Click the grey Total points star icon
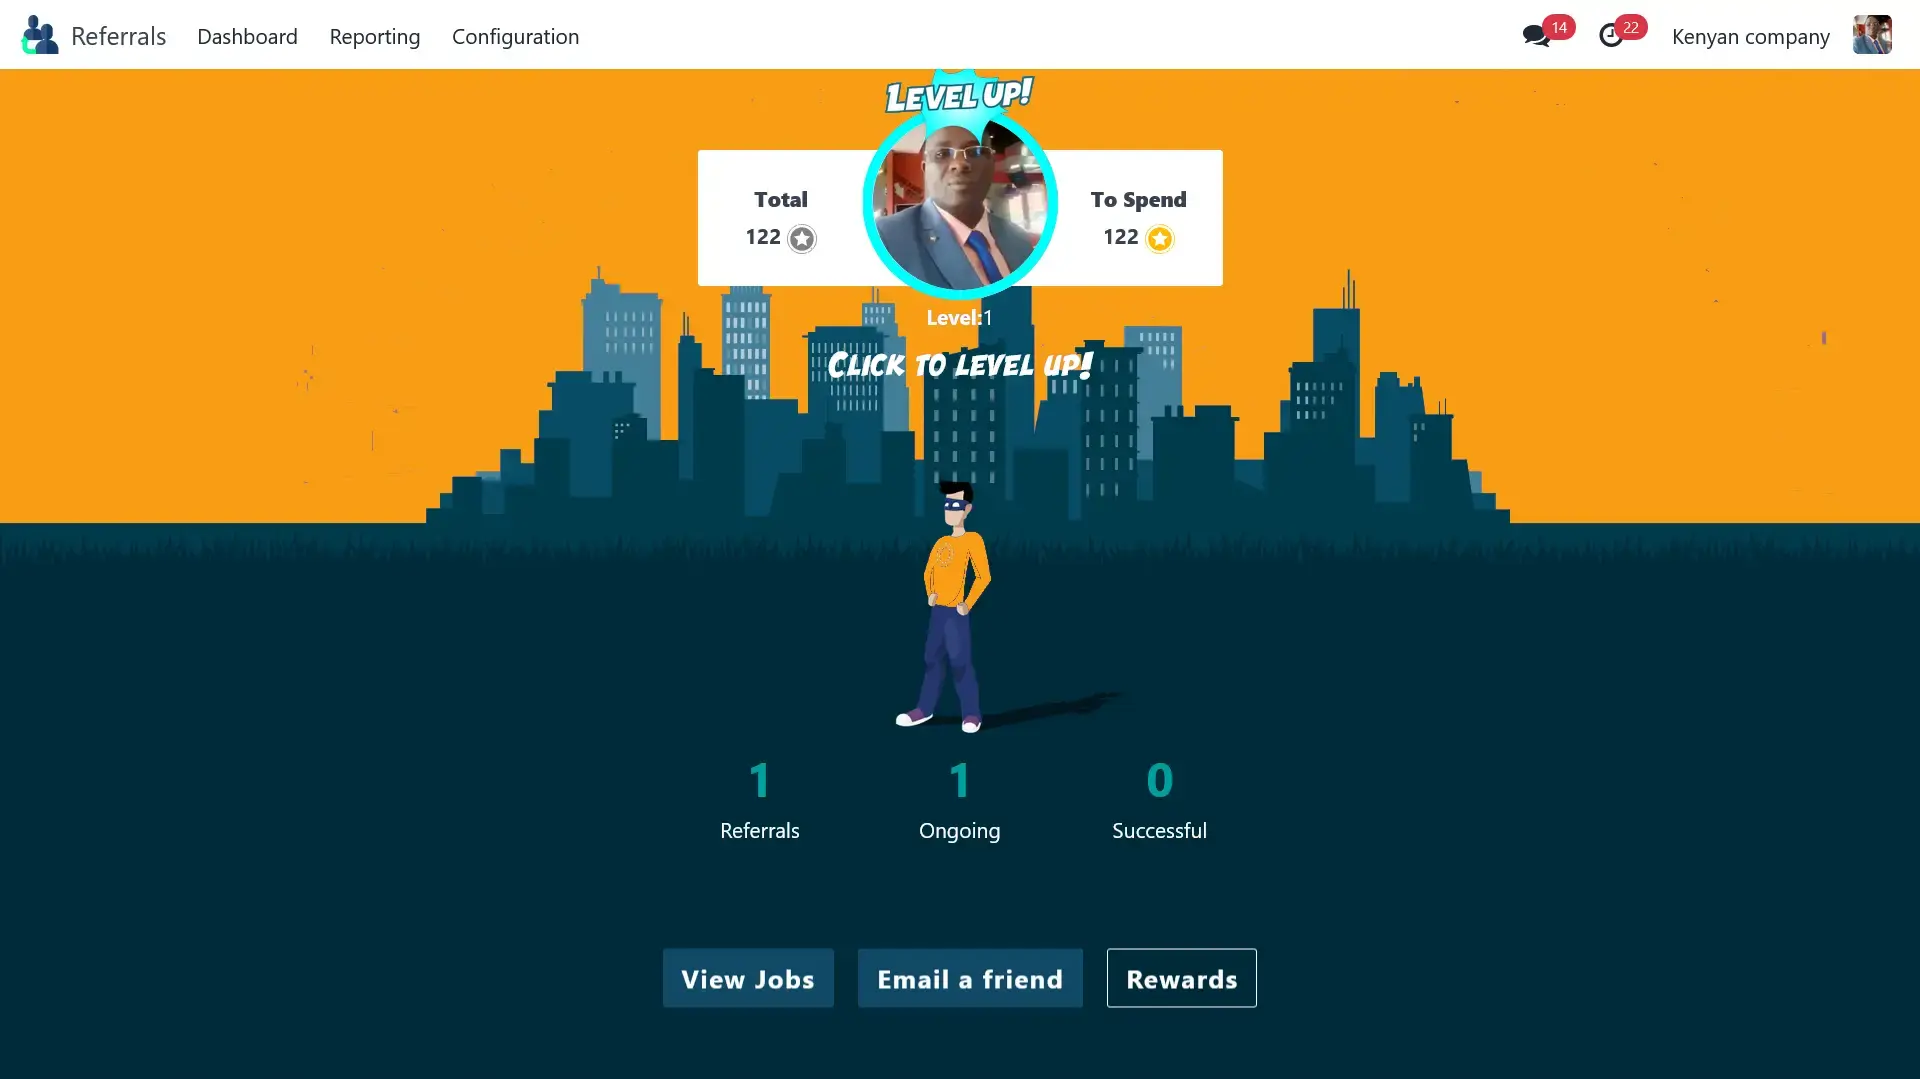Screen dimensions: 1920x1080 point(802,239)
